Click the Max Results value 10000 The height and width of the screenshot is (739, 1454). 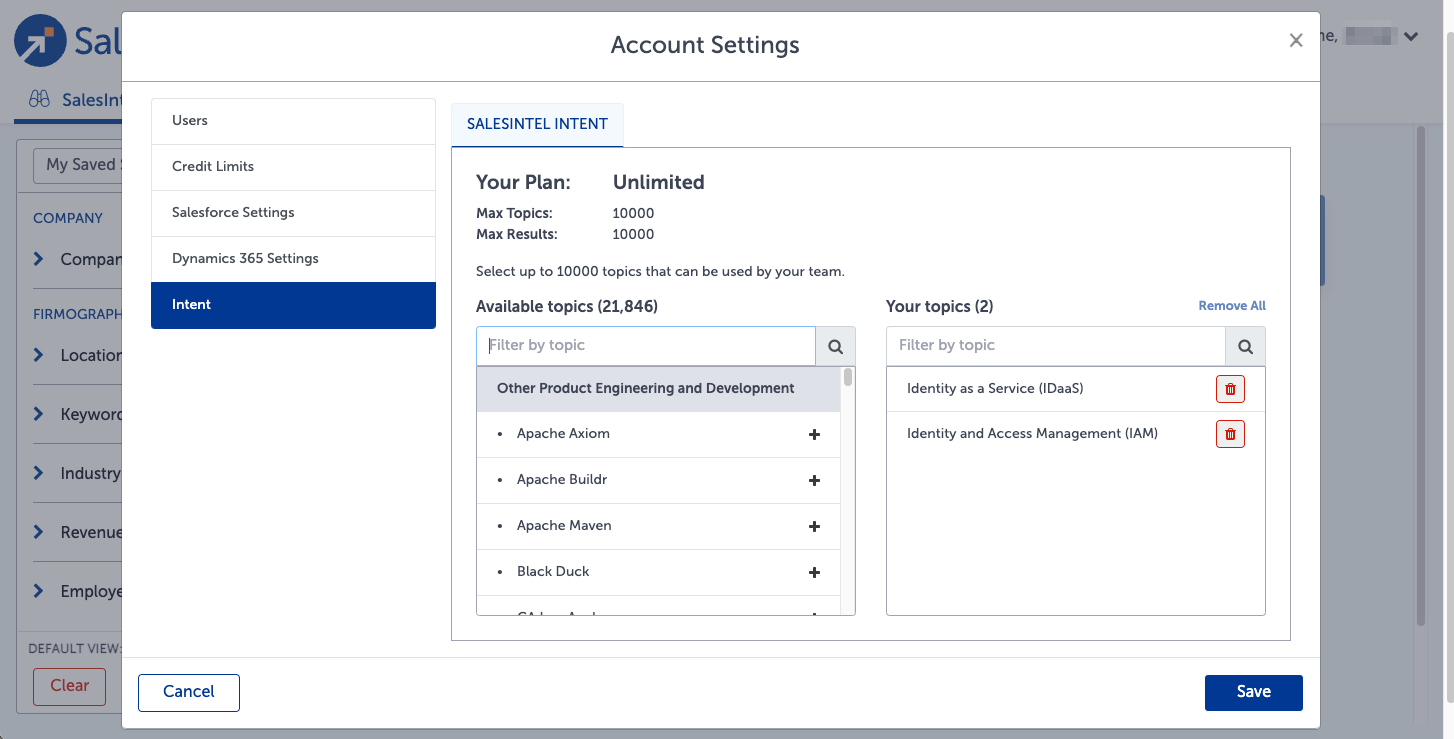point(633,235)
